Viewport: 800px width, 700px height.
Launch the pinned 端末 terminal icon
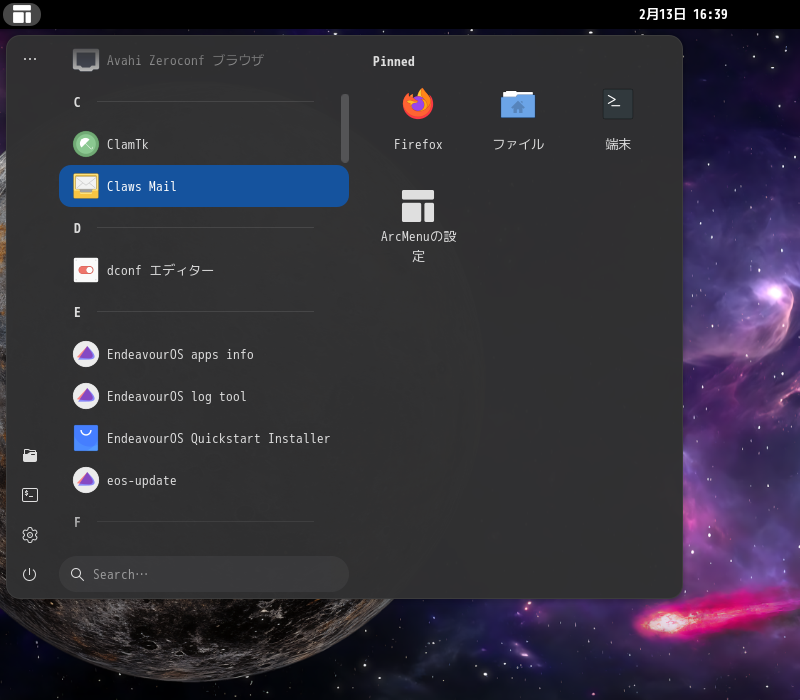click(618, 104)
